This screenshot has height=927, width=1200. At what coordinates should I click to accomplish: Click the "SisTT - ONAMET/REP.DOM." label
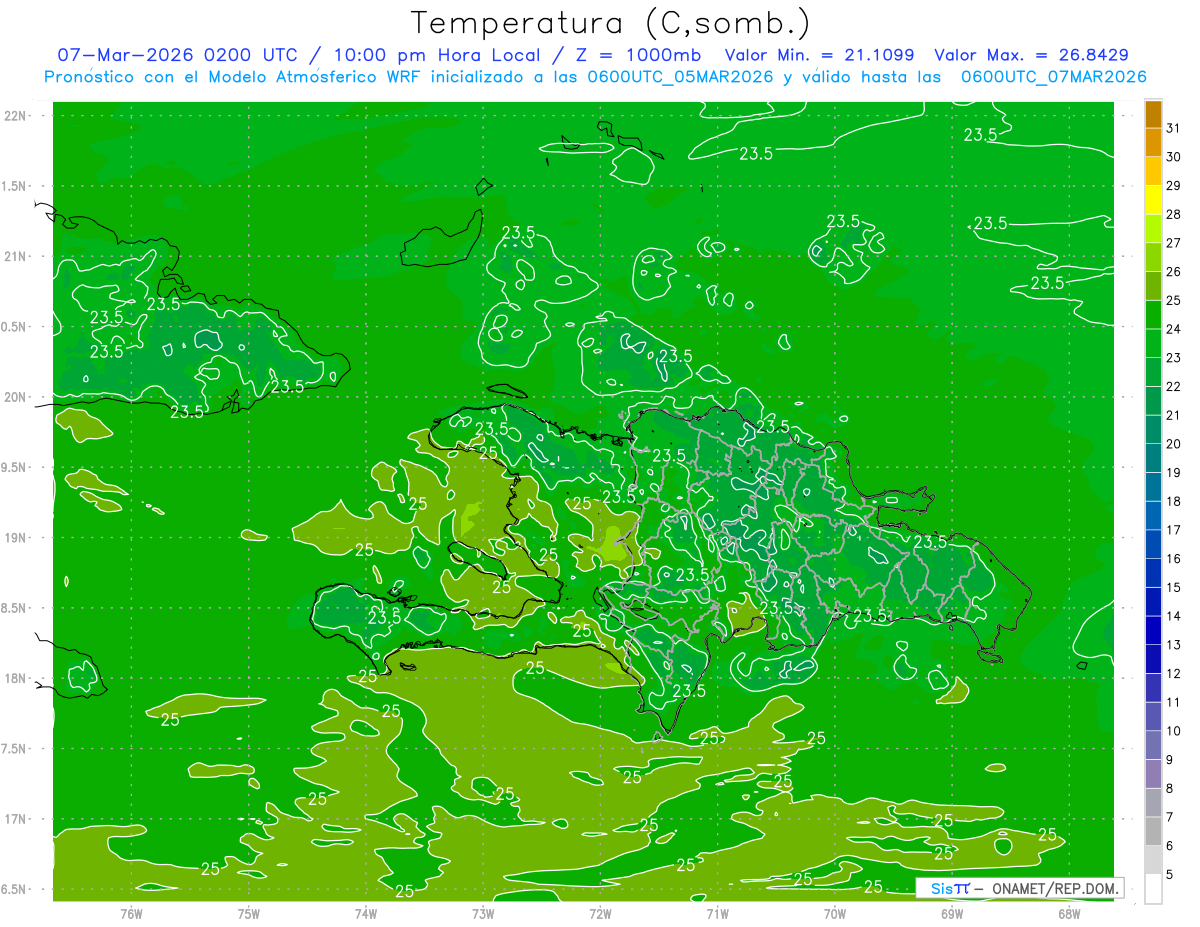coord(1019,888)
